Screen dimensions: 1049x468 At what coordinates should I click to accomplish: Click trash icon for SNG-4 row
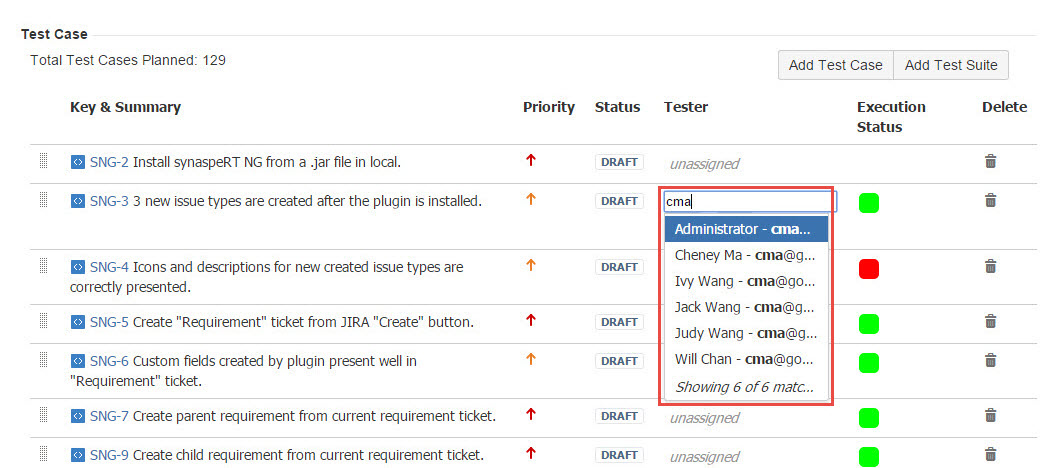point(990,266)
